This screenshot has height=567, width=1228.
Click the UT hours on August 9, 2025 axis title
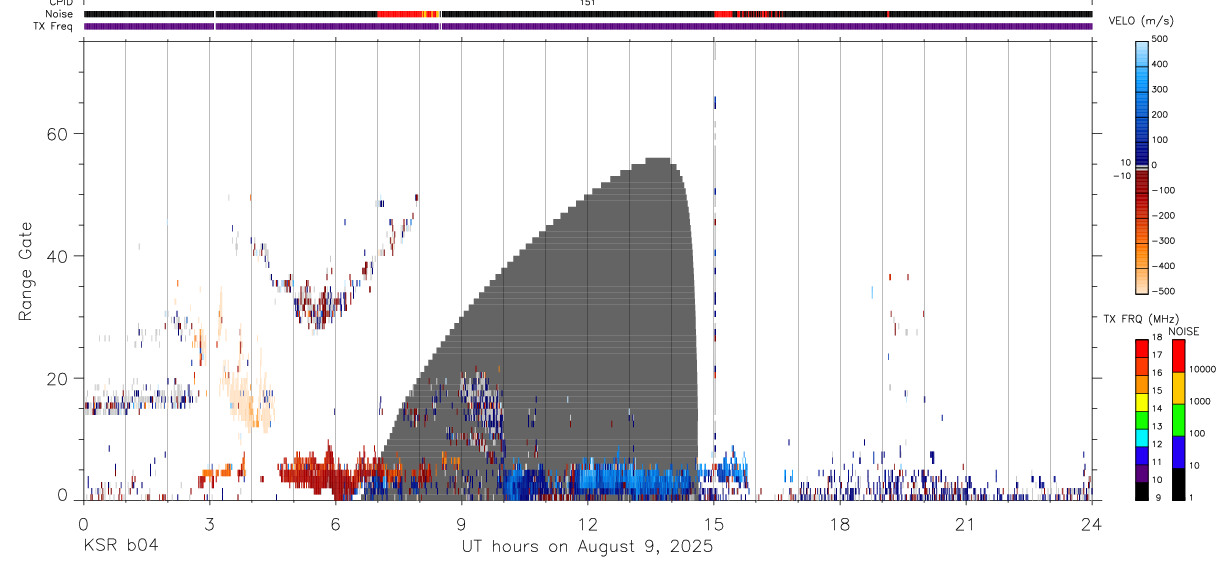point(587,547)
